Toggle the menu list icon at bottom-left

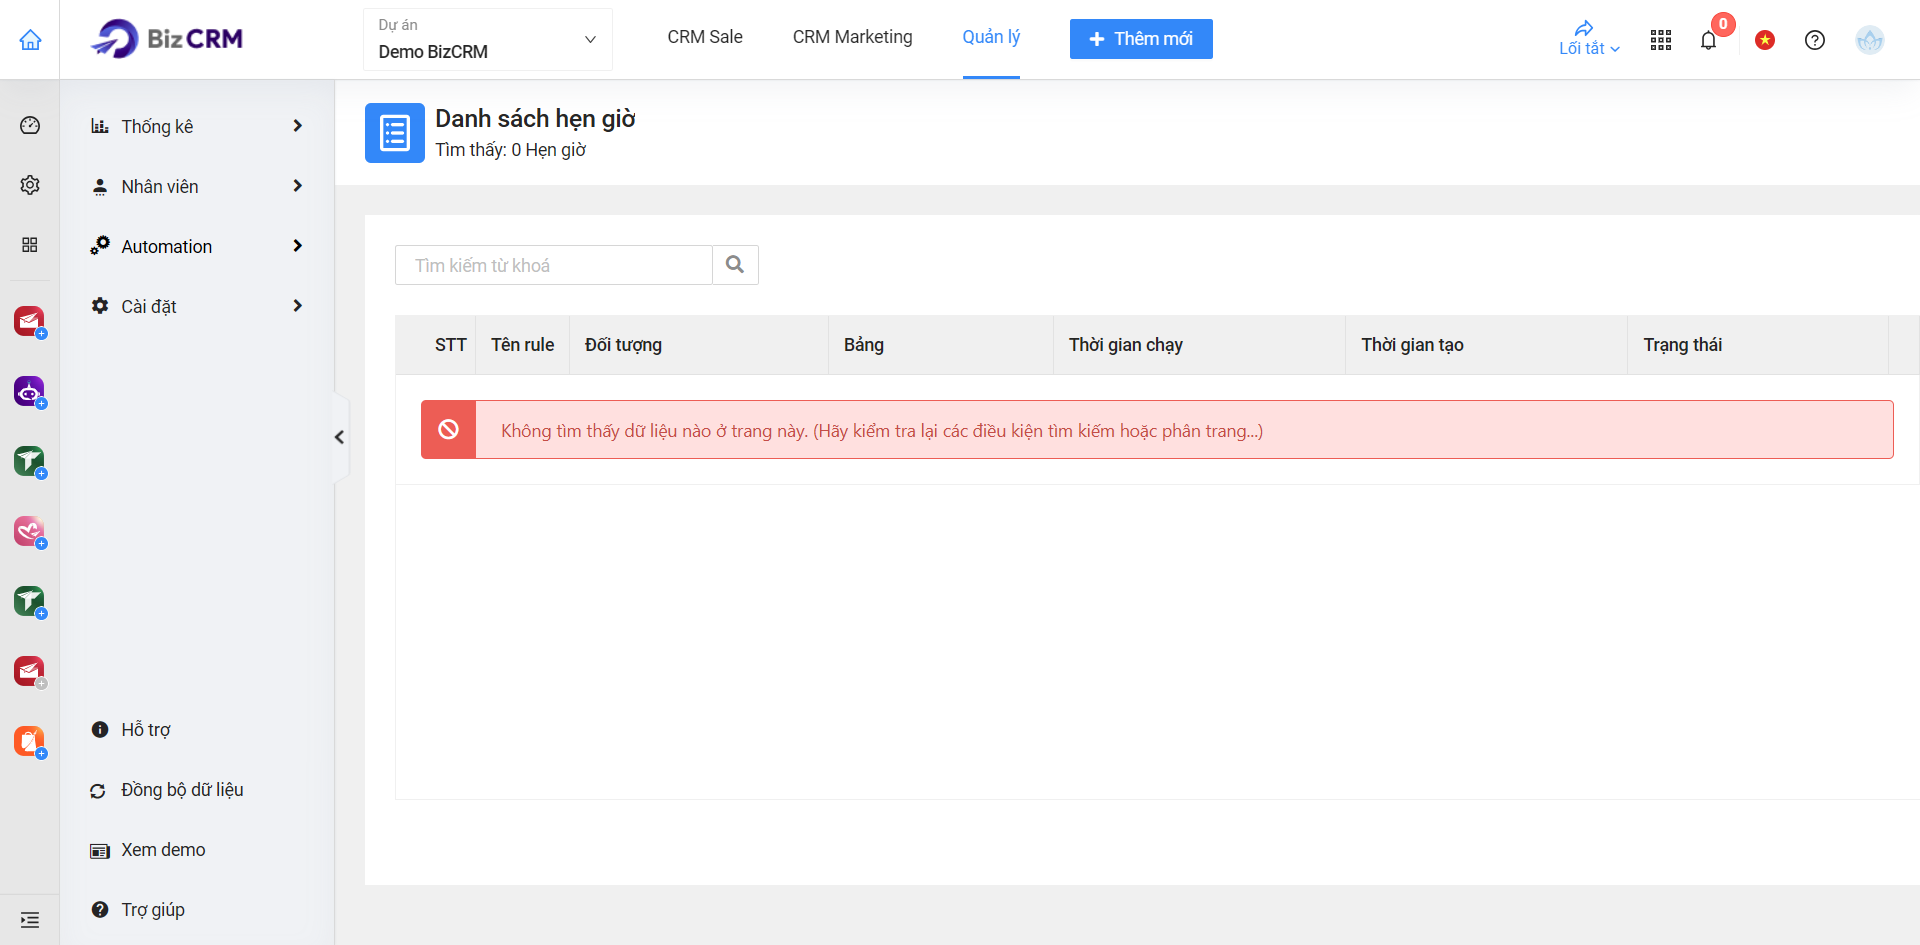[30, 919]
